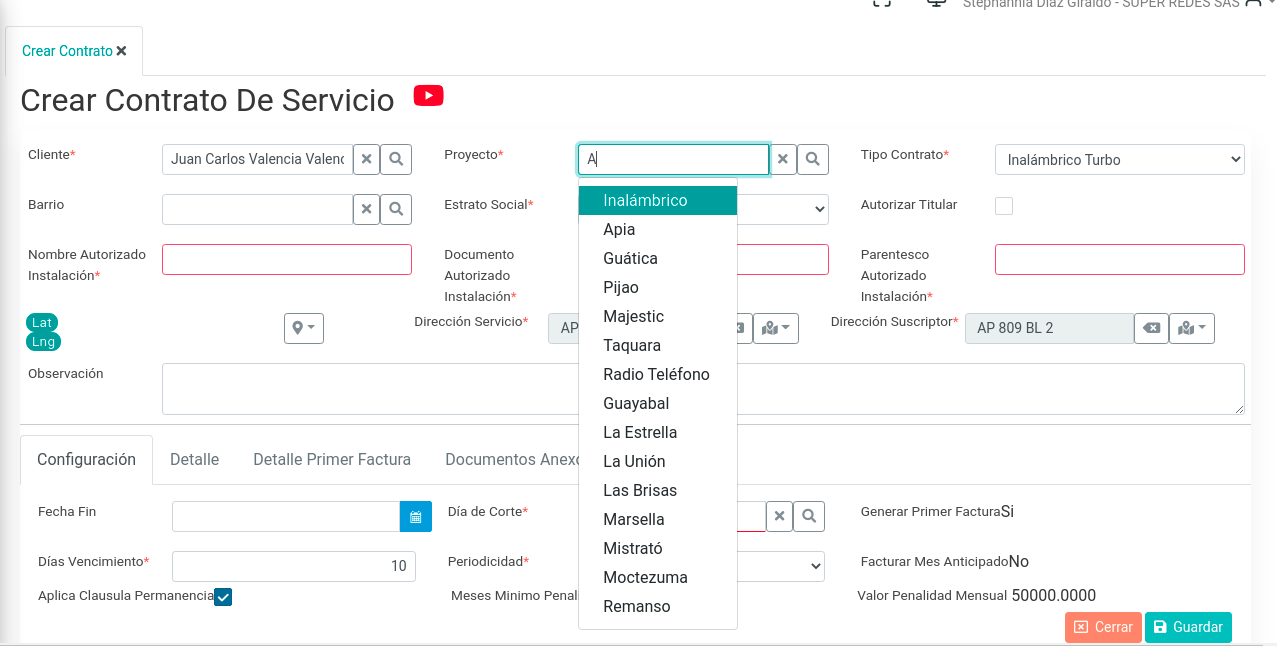Click the Lat badge
The width and height of the screenshot is (1277, 646).
(42, 322)
